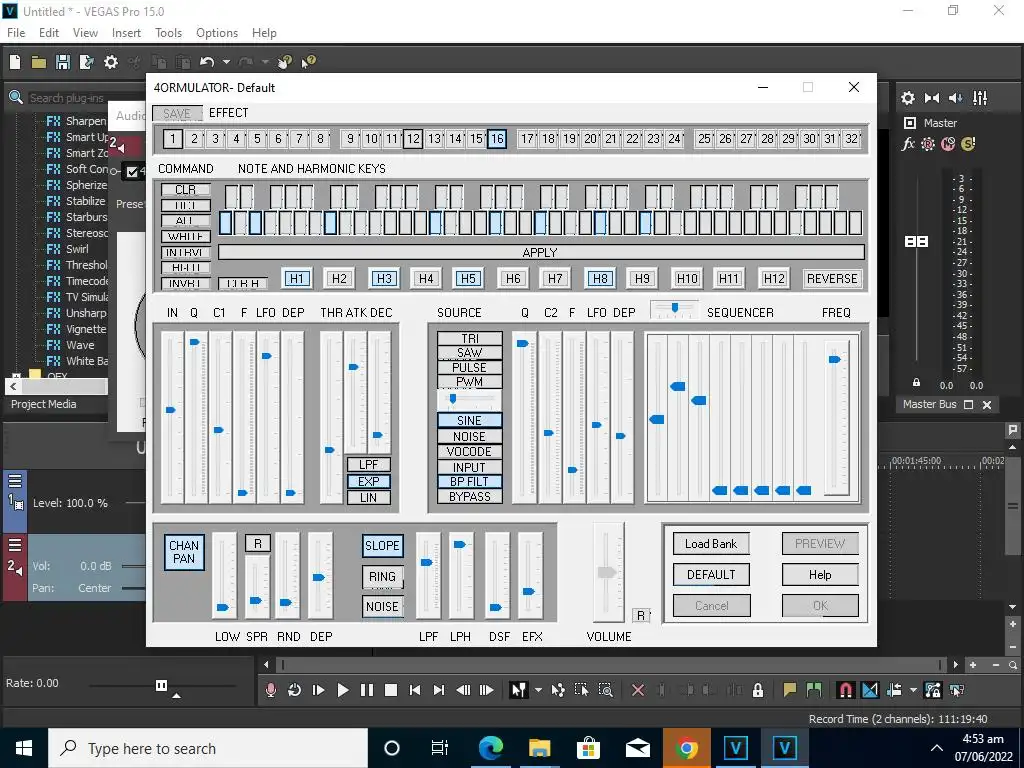
Task: Click the DEFAULT button in 4ORMULATOR
Action: (x=711, y=575)
